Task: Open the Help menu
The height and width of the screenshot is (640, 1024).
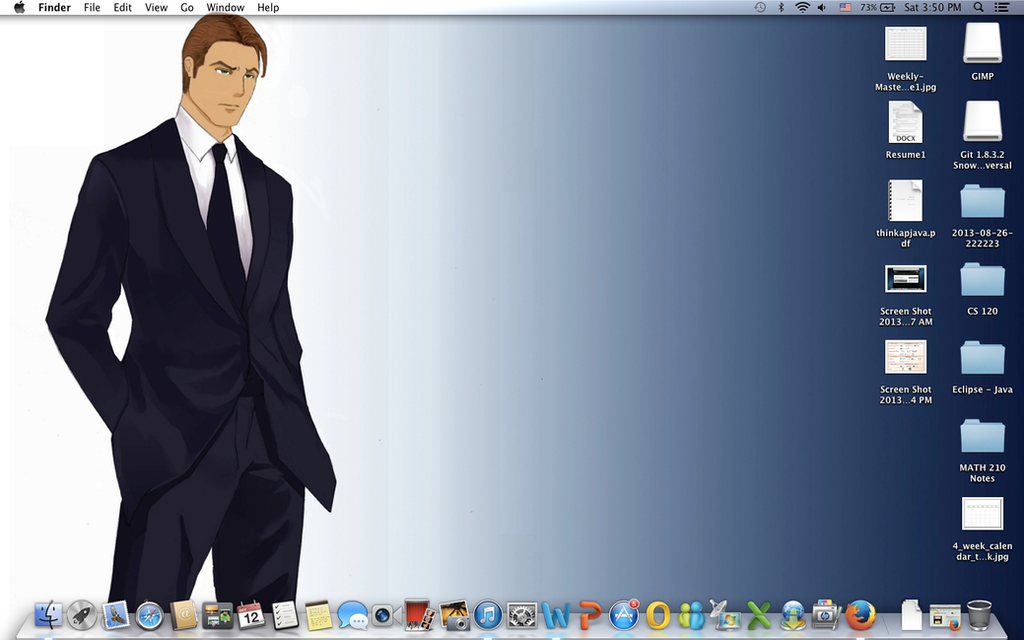Action: click(x=268, y=7)
